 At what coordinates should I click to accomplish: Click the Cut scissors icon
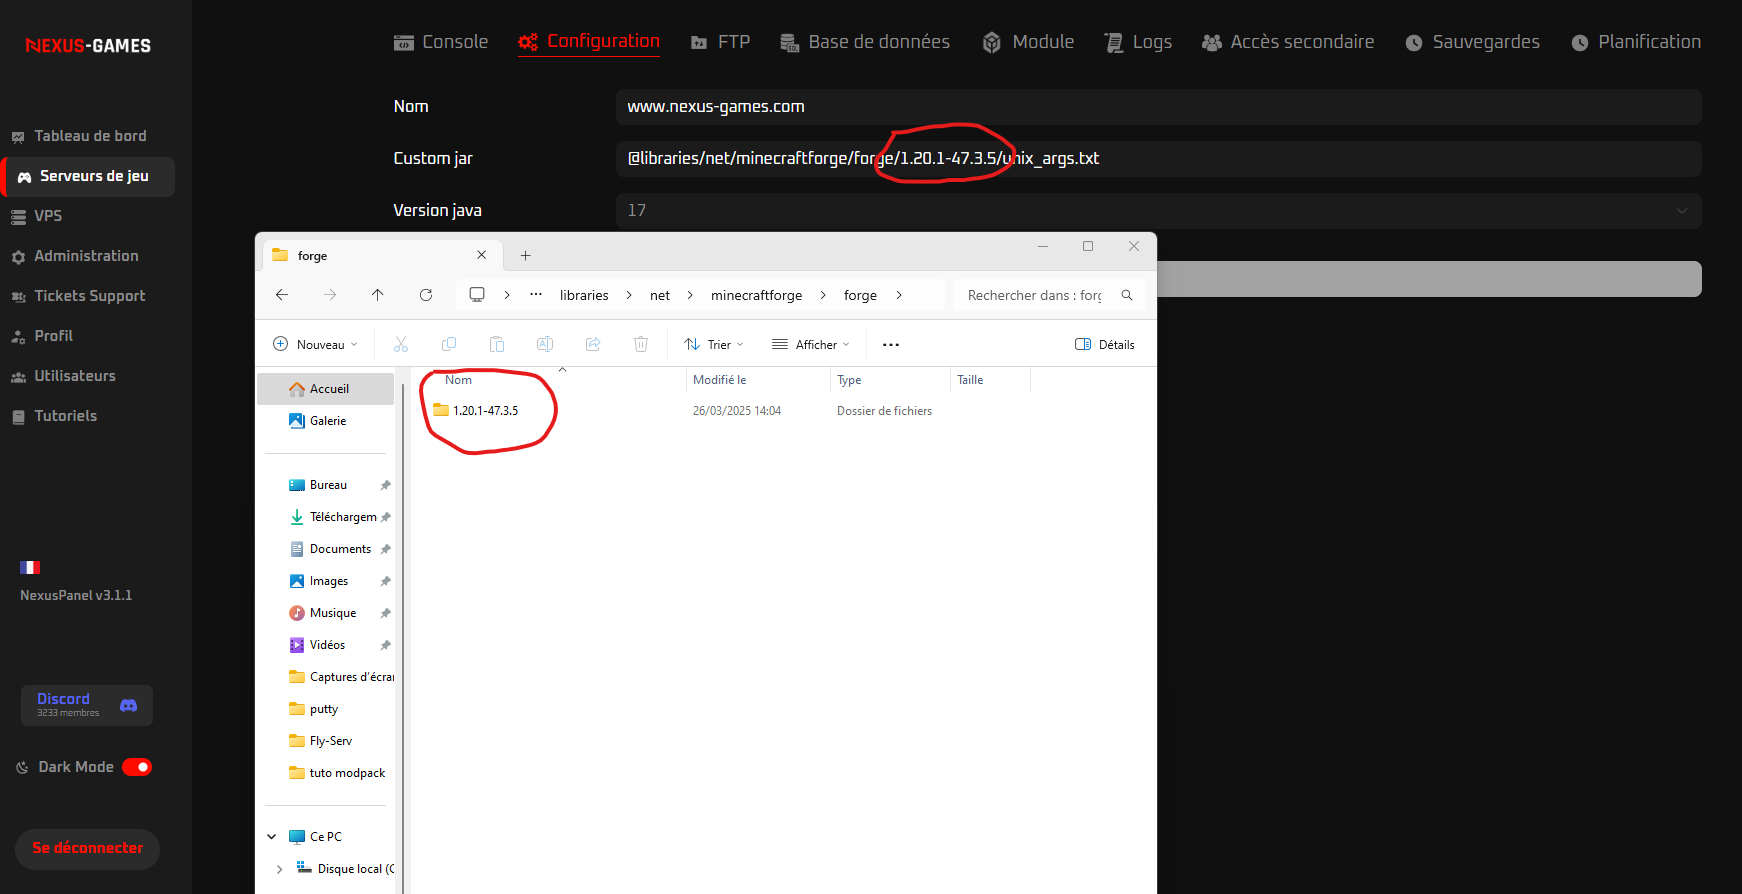coord(401,344)
